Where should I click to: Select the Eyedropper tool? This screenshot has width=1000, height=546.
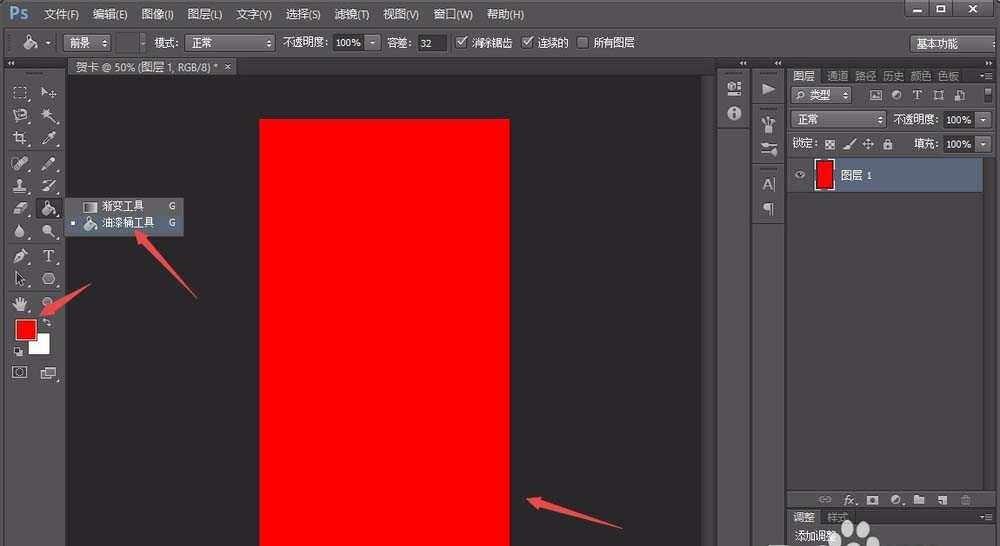(x=48, y=139)
